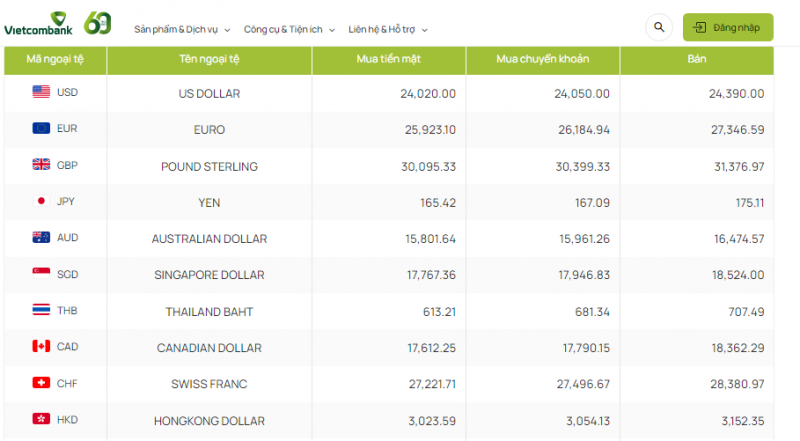Select the British flag icon
800x441 pixels.
pyautogui.click(x=41, y=165)
